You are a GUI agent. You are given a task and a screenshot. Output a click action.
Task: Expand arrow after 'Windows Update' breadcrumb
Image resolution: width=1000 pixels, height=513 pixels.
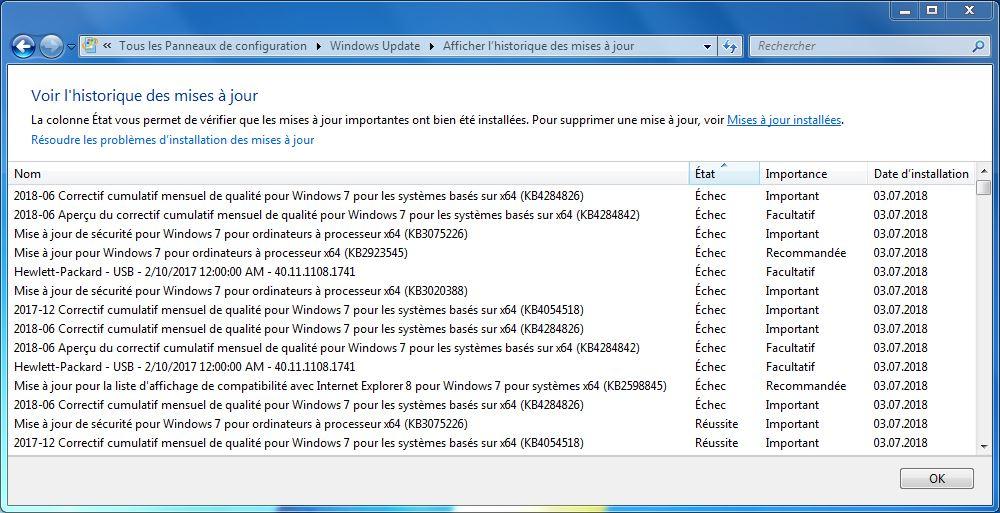432,46
